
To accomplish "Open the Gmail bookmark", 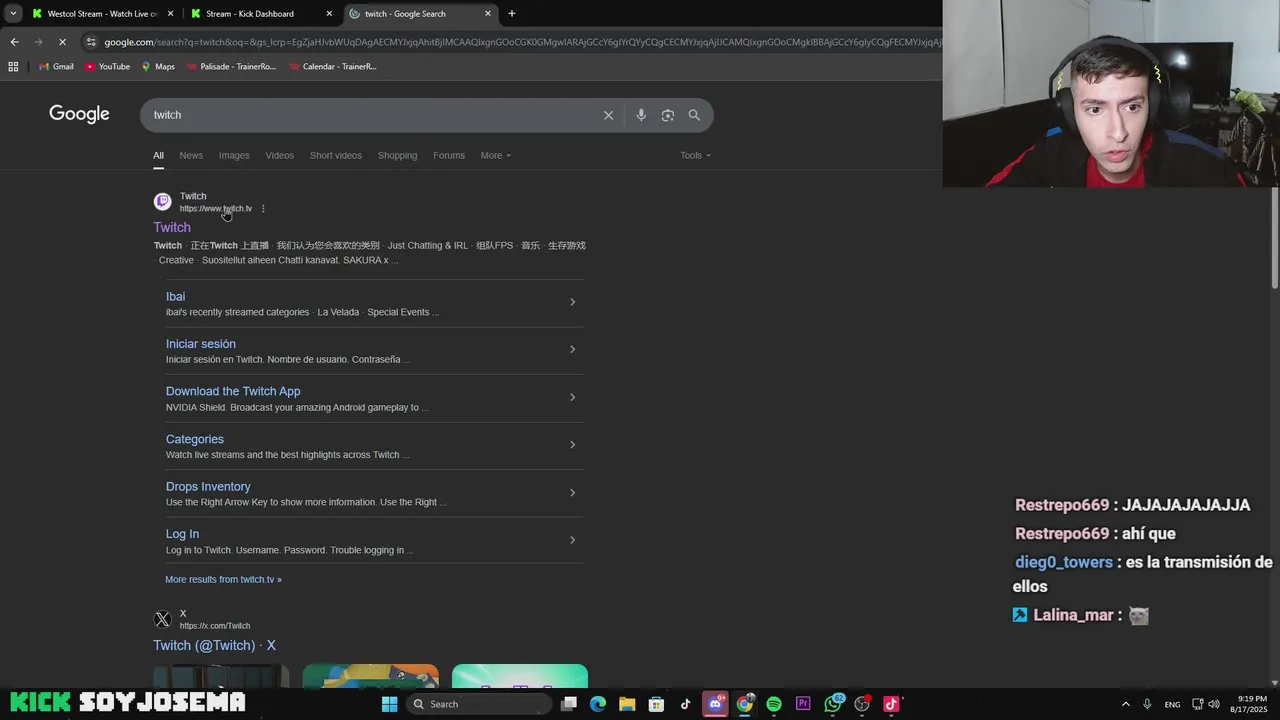I will [x=55, y=67].
